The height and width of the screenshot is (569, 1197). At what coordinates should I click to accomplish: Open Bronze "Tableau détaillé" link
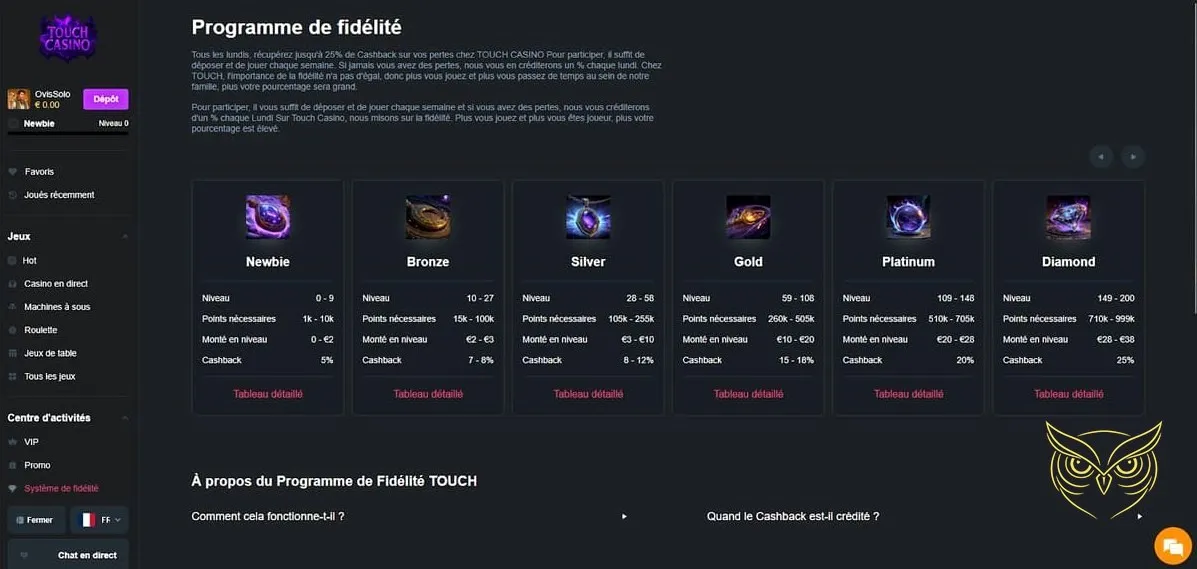[428, 394]
